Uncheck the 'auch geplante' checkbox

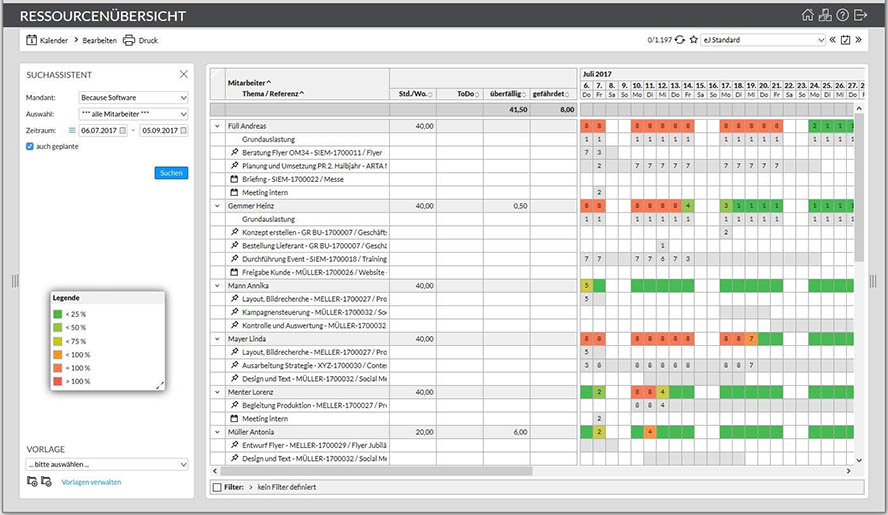pyautogui.click(x=30, y=146)
